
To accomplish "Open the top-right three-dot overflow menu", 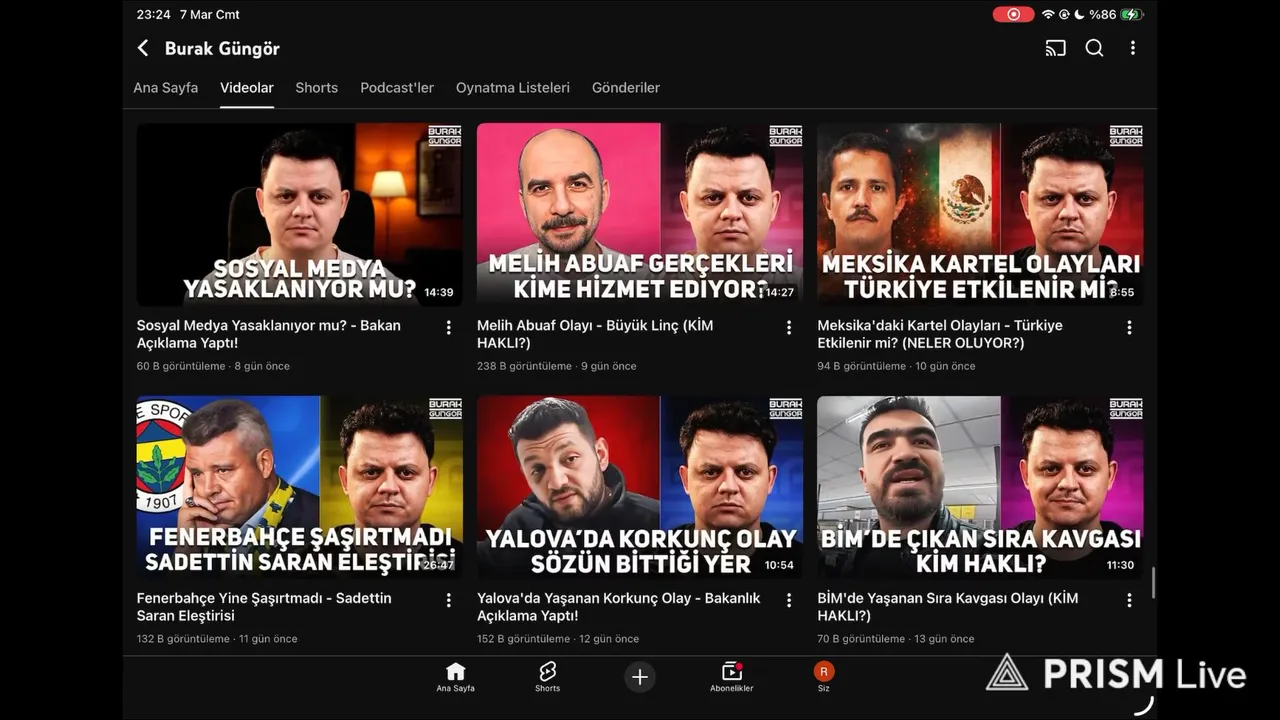I will click(1132, 48).
